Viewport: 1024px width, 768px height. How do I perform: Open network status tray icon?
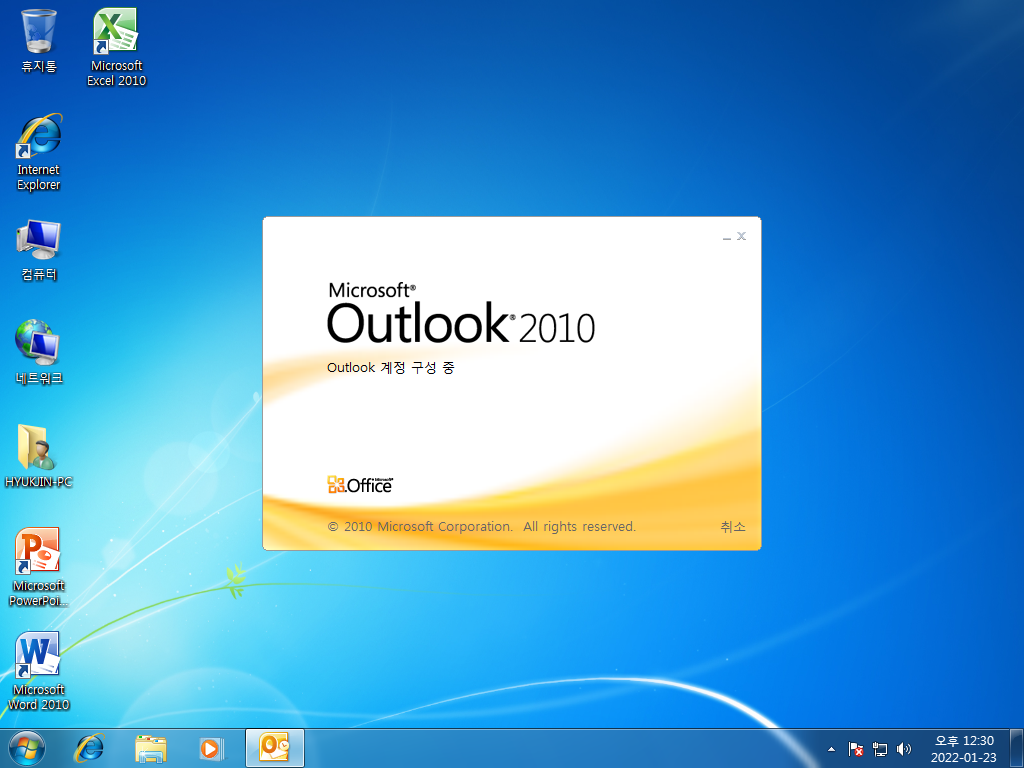pyautogui.click(x=880, y=749)
